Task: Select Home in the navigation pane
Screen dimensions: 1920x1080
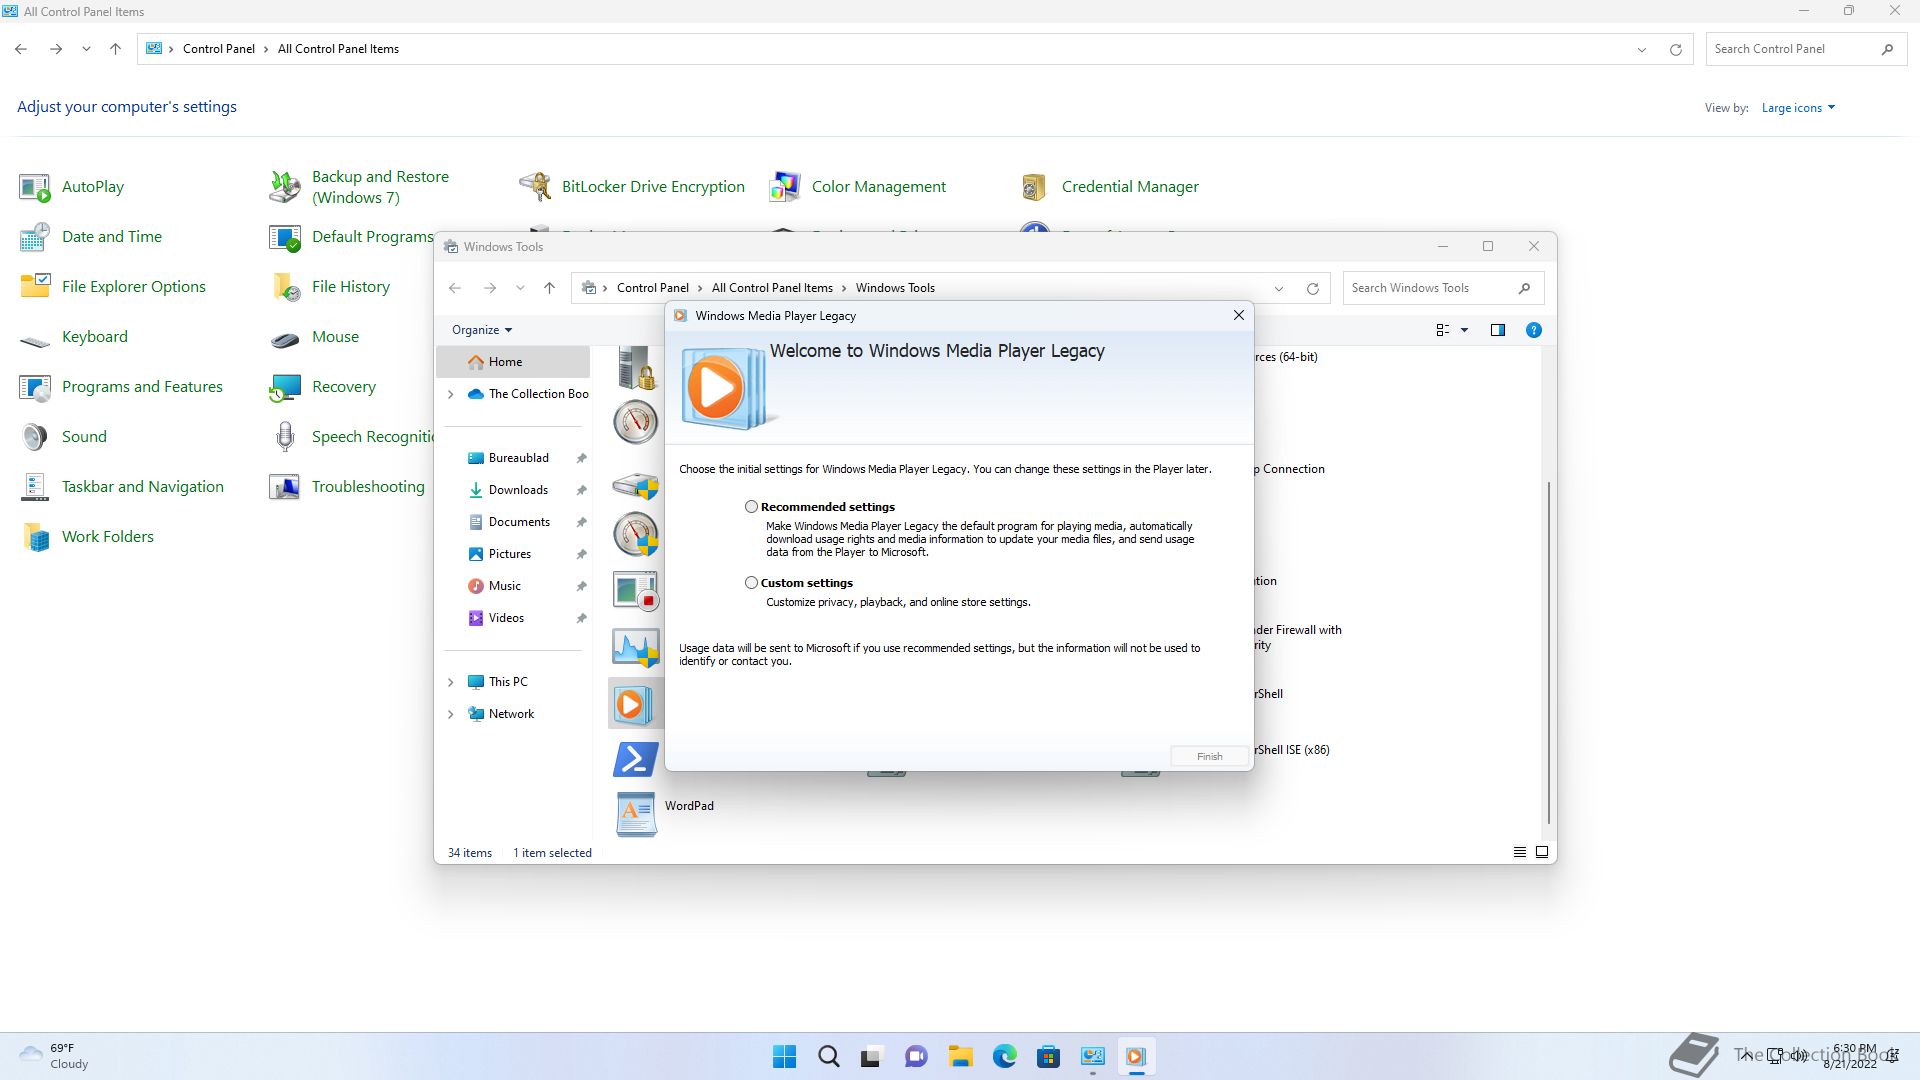Action: click(514, 362)
